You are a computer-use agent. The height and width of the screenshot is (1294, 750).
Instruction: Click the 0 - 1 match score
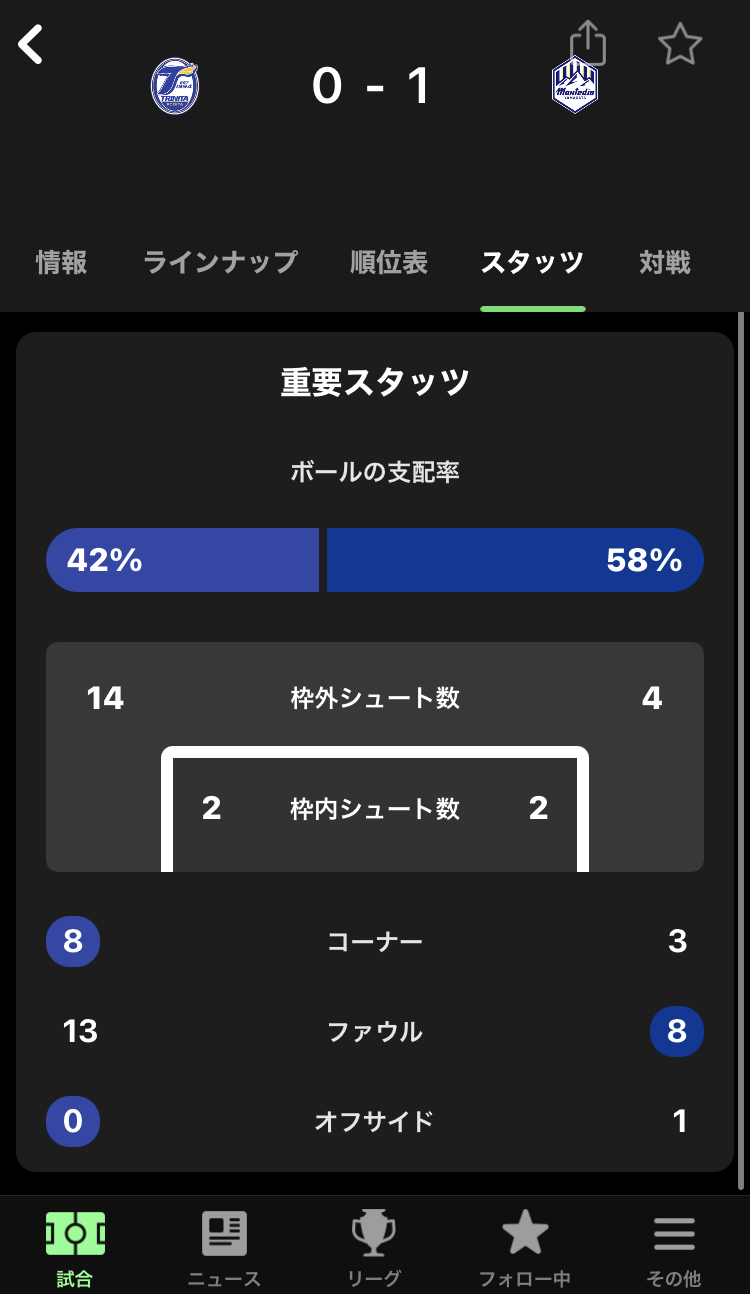(371, 86)
